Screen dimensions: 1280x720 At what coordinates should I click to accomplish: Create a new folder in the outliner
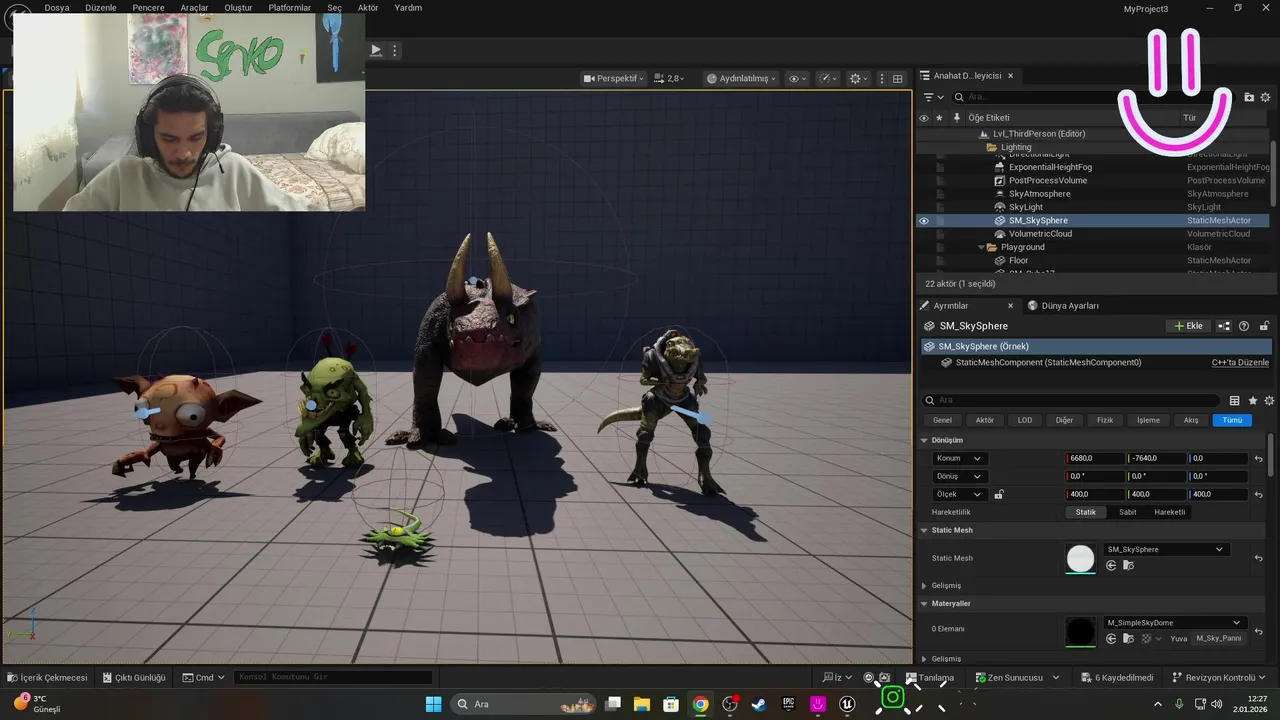click(1249, 97)
